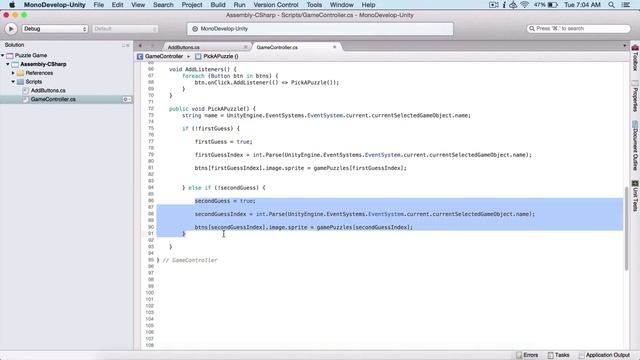The height and width of the screenshot is (360, 640).
Task: Click the MonoDevelop-Unity app menu
Action: click(x=54, y=5)
